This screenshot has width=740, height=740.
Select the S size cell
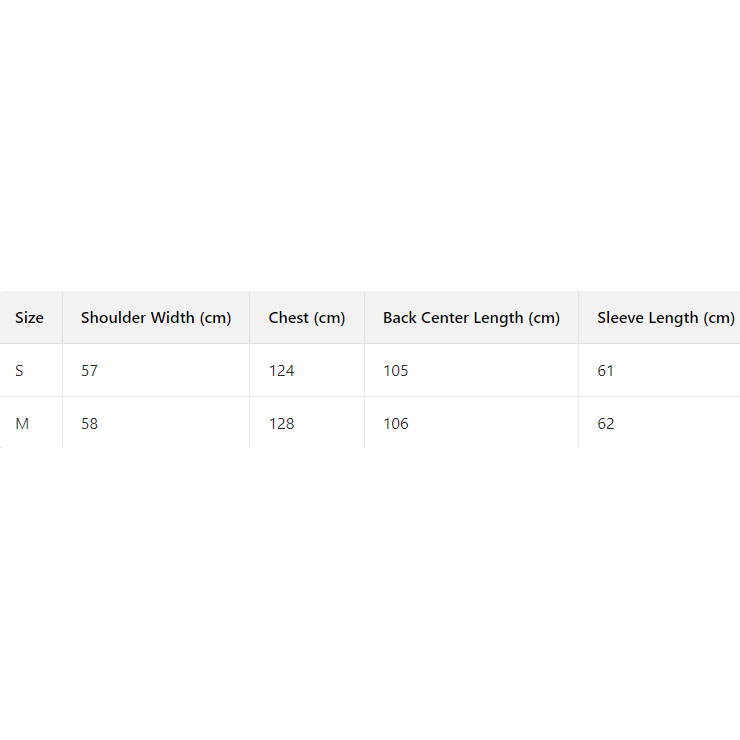pyautogui.click(x=19, y=371)
